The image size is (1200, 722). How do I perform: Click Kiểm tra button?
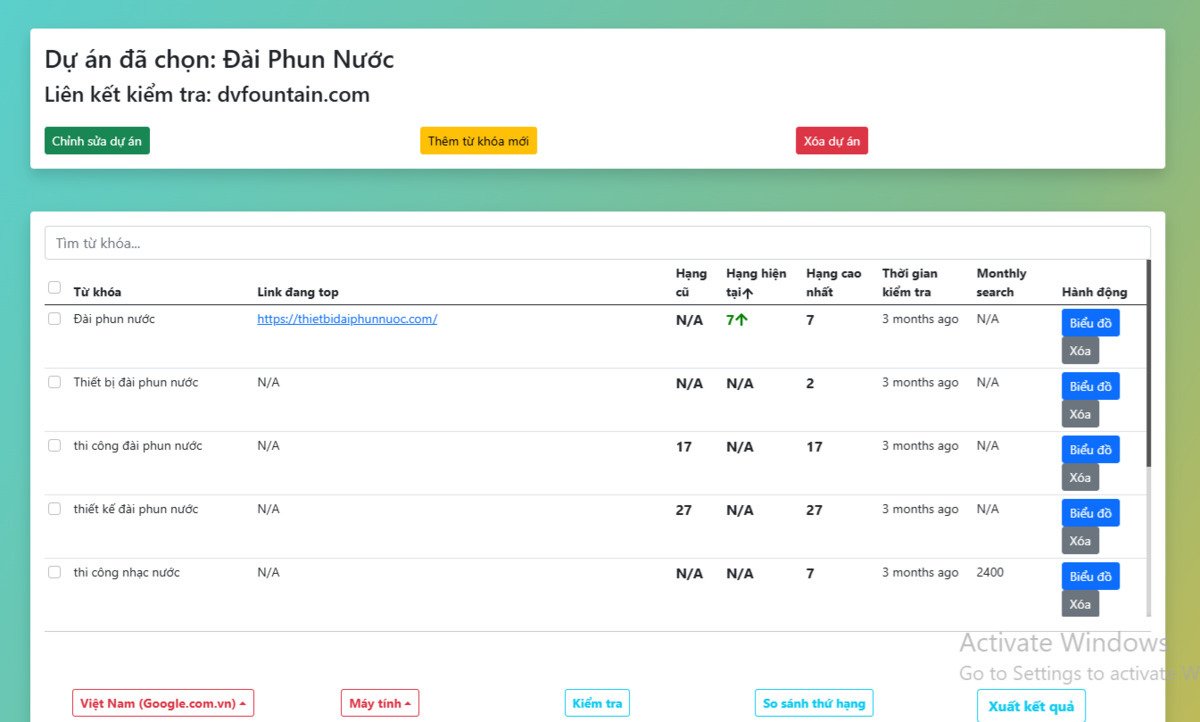pos(597,703)
